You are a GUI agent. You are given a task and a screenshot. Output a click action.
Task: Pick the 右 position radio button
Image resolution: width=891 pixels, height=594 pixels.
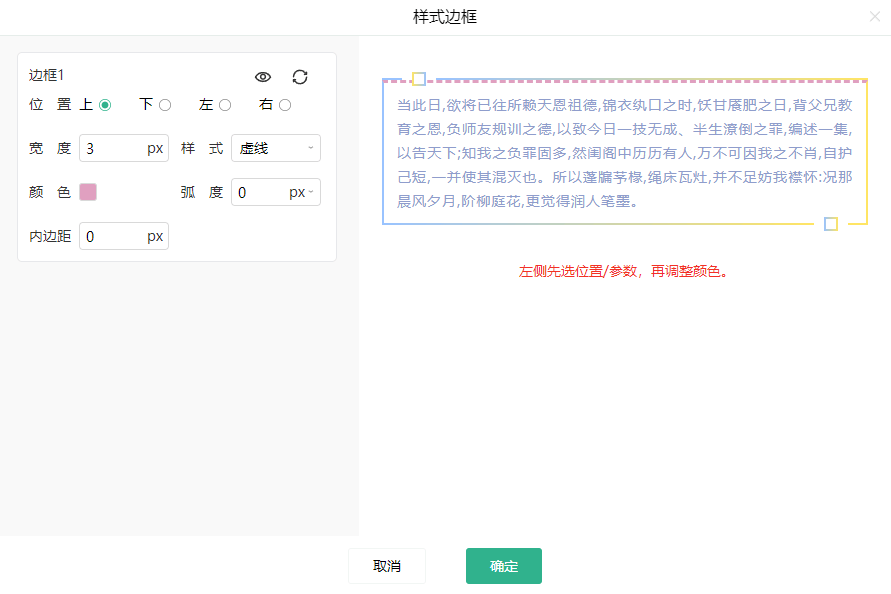(285, 105)
